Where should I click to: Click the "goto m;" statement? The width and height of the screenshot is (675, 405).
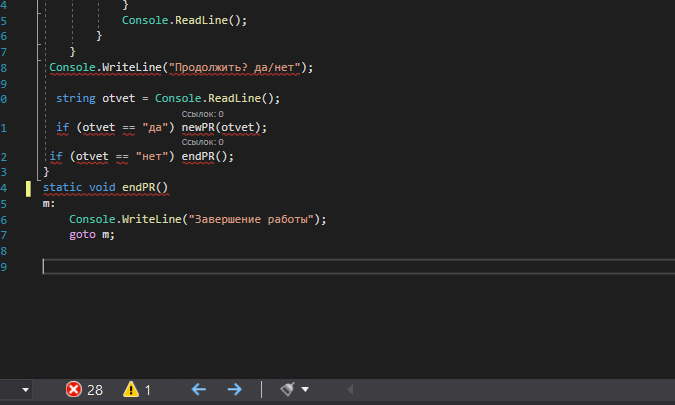pyautogui.click(x=92, y=235)
